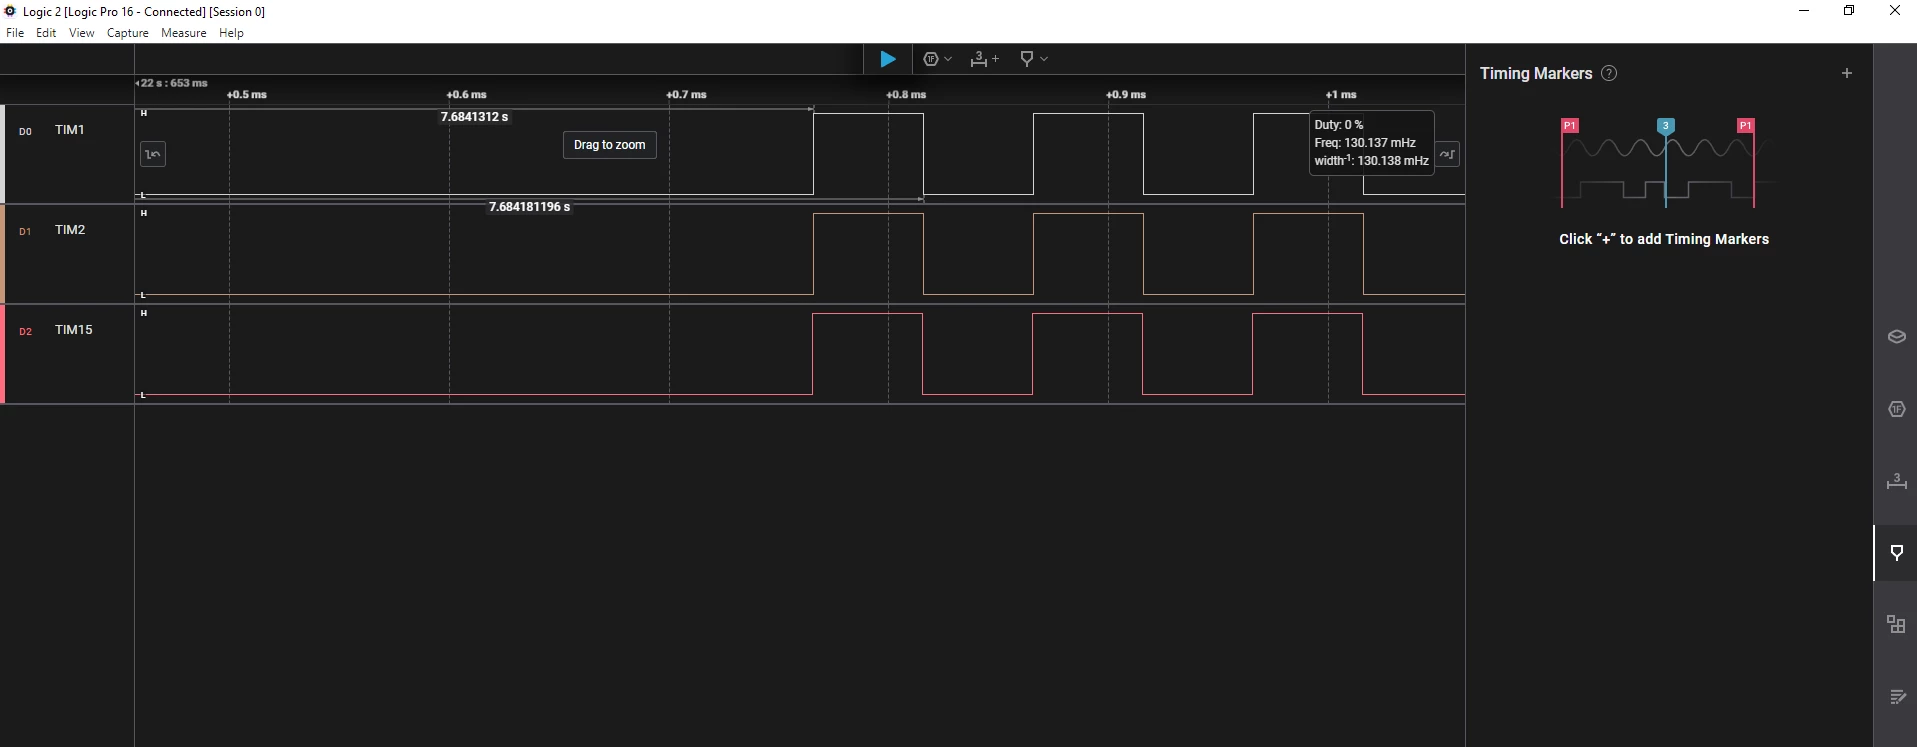This screenshot has height=747, width=1917.
Task: Open the notes sidebar panel at bottom
Action: pos(1896,697)
